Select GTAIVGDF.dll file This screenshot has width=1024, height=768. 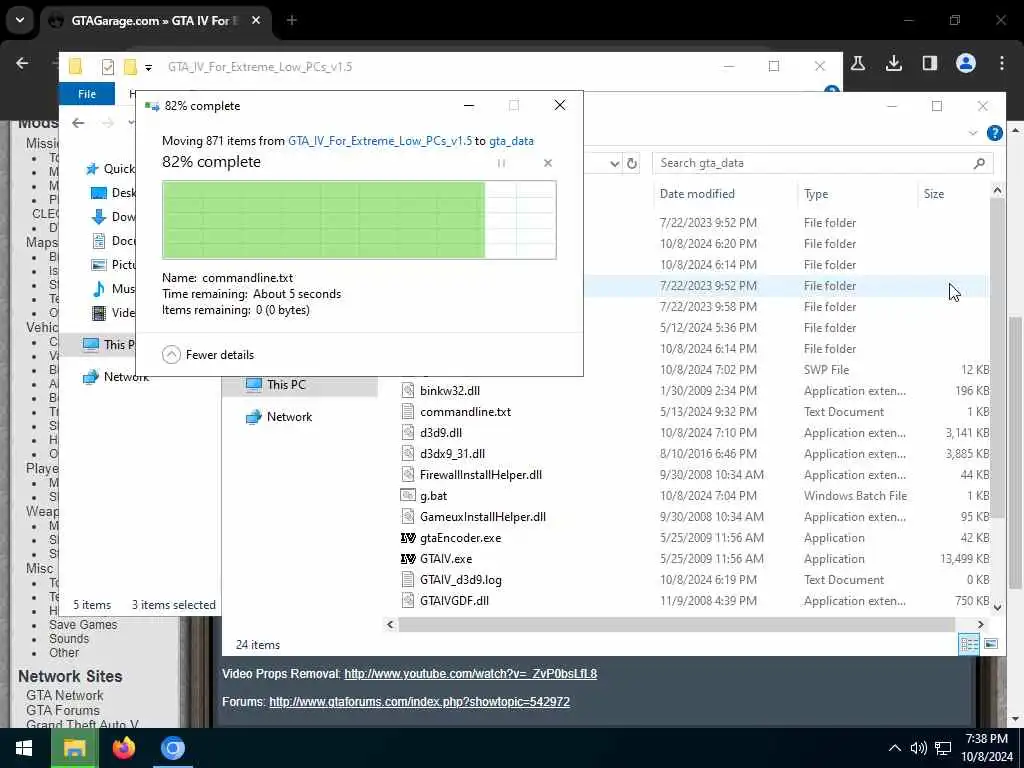point(454,601)
